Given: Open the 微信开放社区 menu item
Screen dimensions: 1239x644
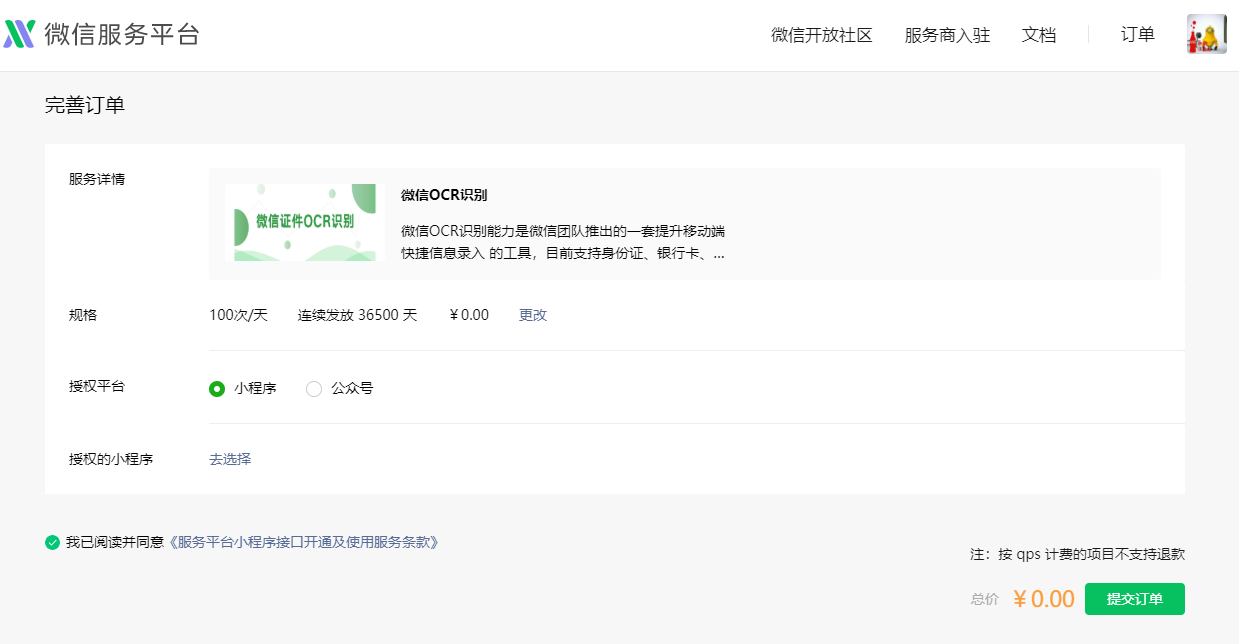Looking at the screenshot, I should (822, 35).
